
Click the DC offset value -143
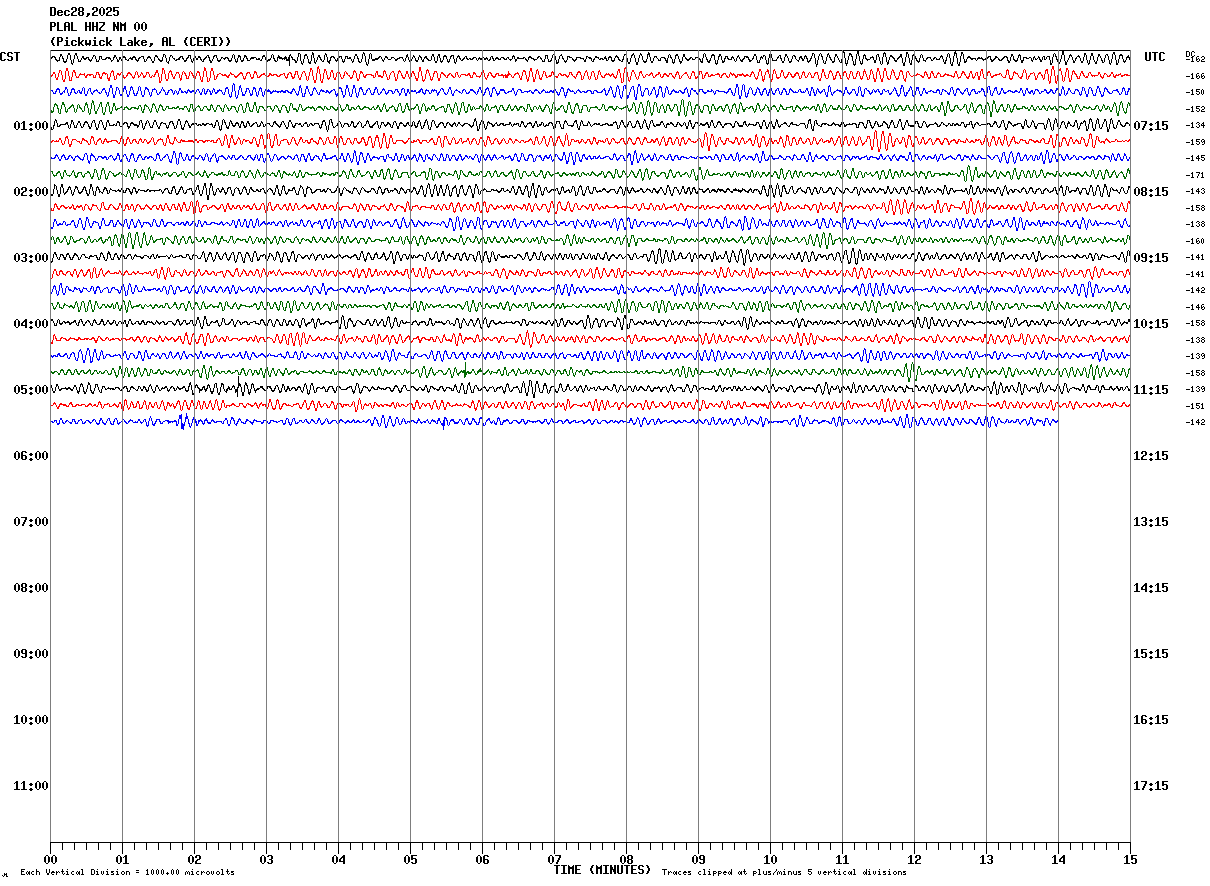(1195, 191)
